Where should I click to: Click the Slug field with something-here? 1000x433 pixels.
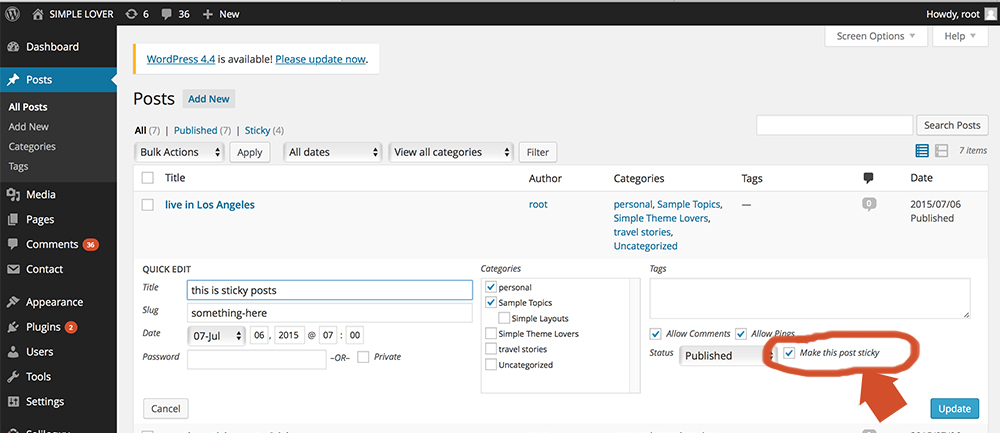click(330, 312)
